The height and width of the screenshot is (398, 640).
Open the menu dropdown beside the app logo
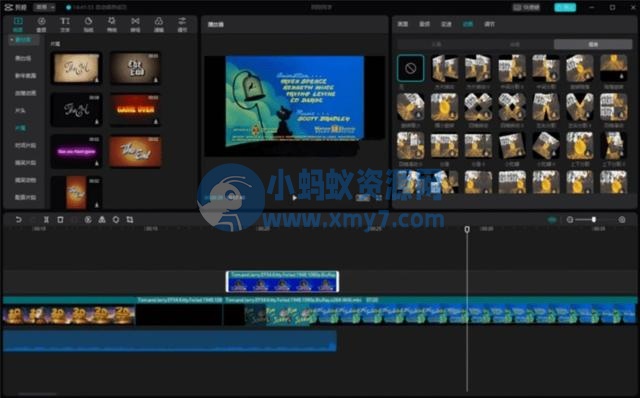(x=44, y=7)
